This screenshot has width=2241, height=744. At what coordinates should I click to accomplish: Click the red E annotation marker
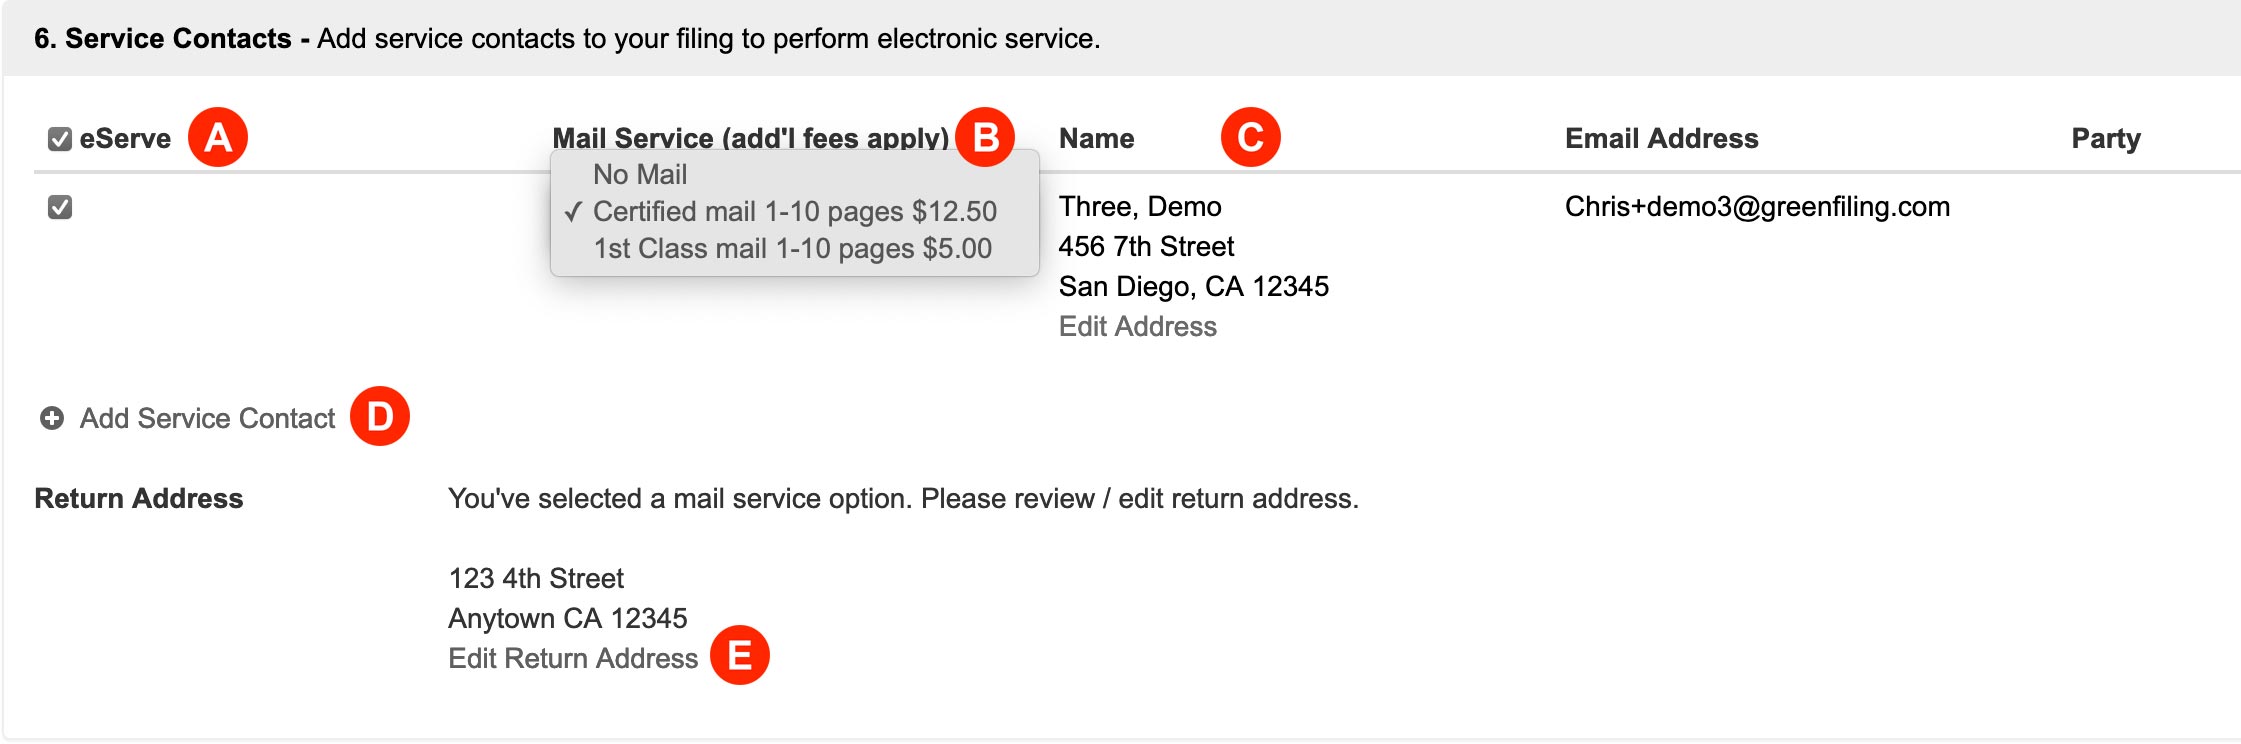(x=740, y=656)
